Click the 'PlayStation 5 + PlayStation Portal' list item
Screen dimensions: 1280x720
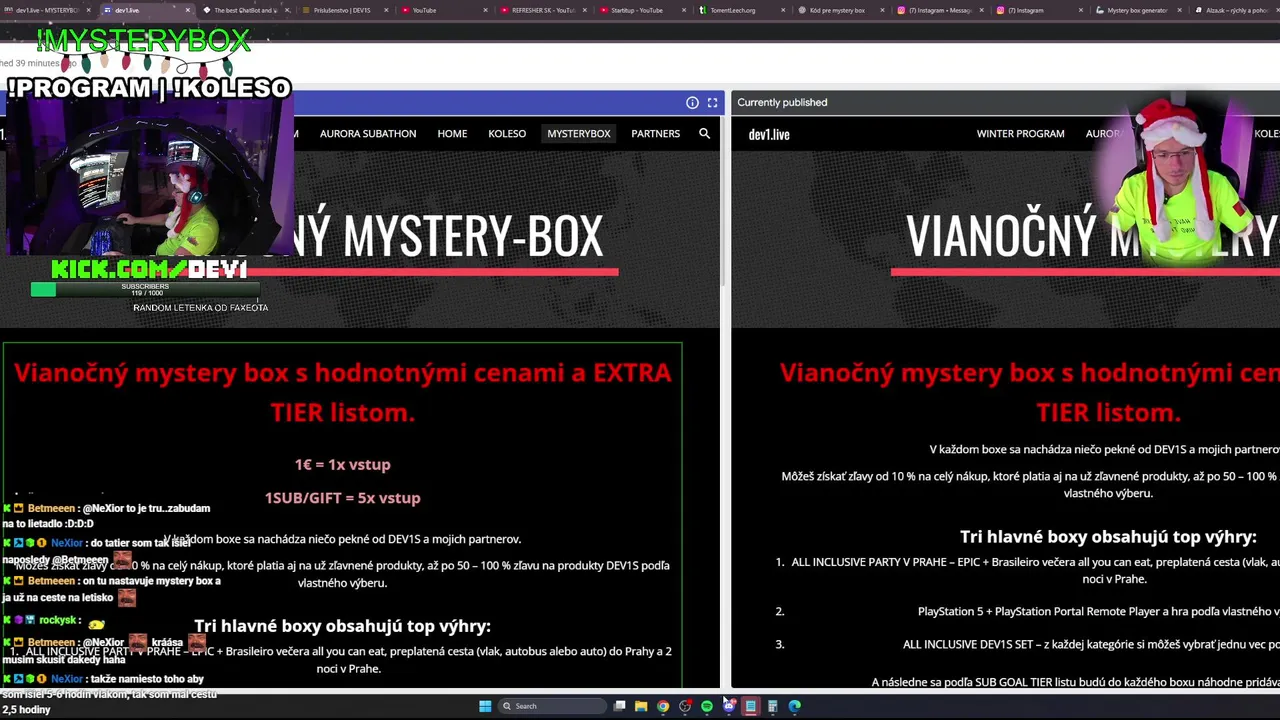coord(1098,611)
